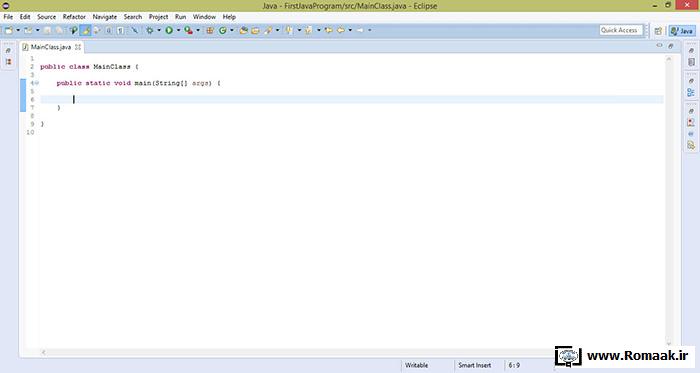Maximize the editor area
Screen dimensions: 700x373
671,46
